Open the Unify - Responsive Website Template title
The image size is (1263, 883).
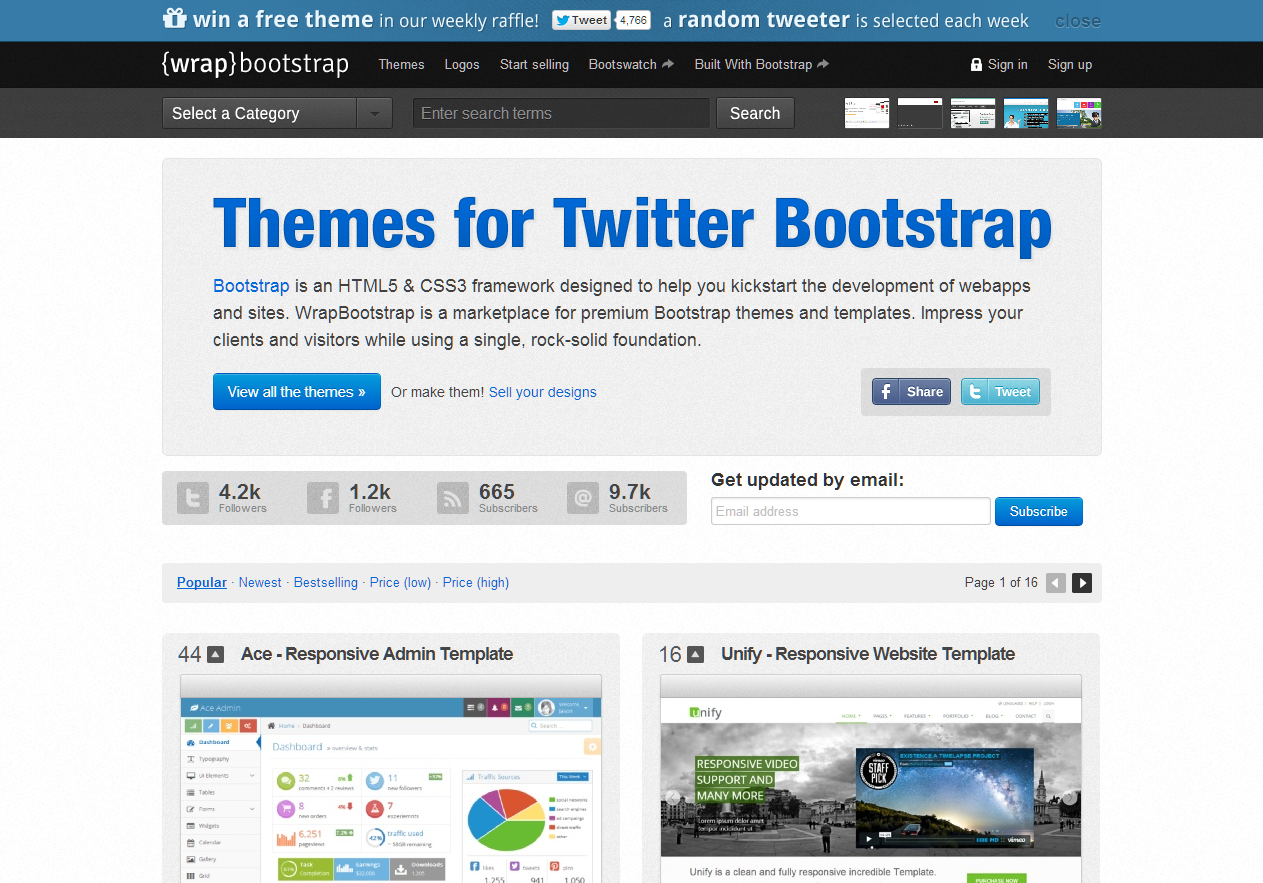868,654
